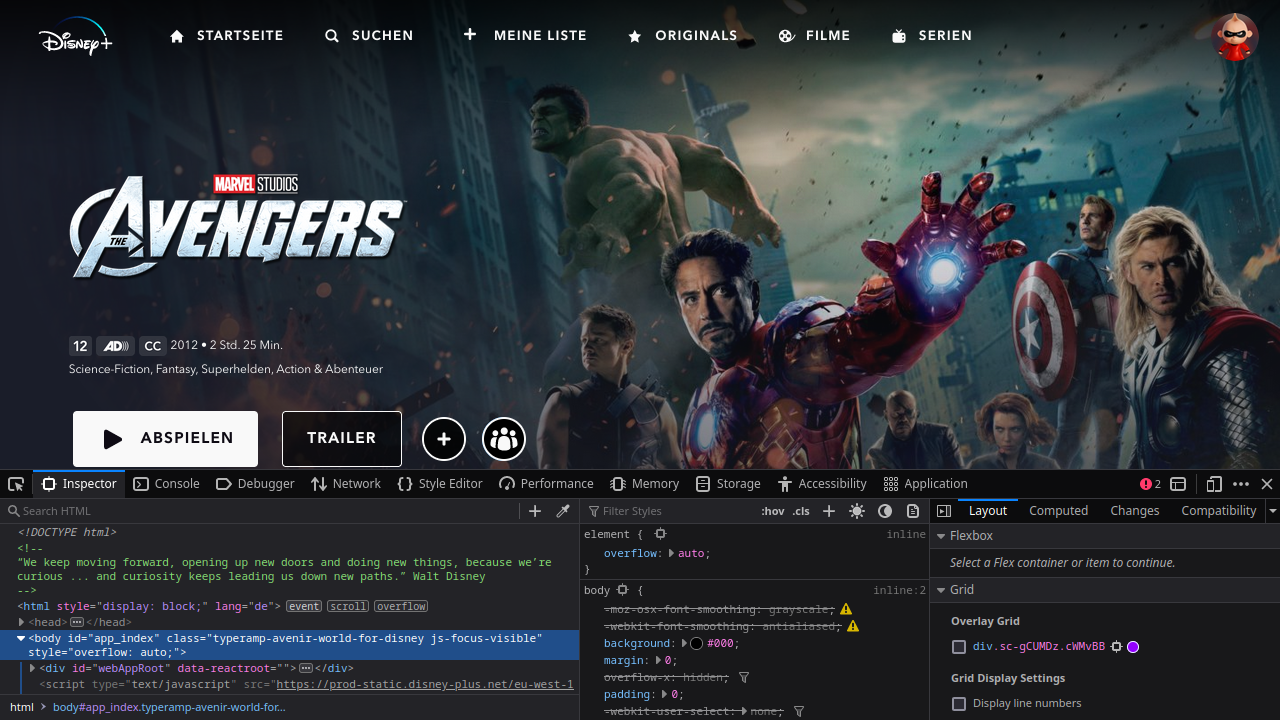This screenshot has width=1280, height=720.
Task: Open the Memory panel
Action: (x=645, y=484)
